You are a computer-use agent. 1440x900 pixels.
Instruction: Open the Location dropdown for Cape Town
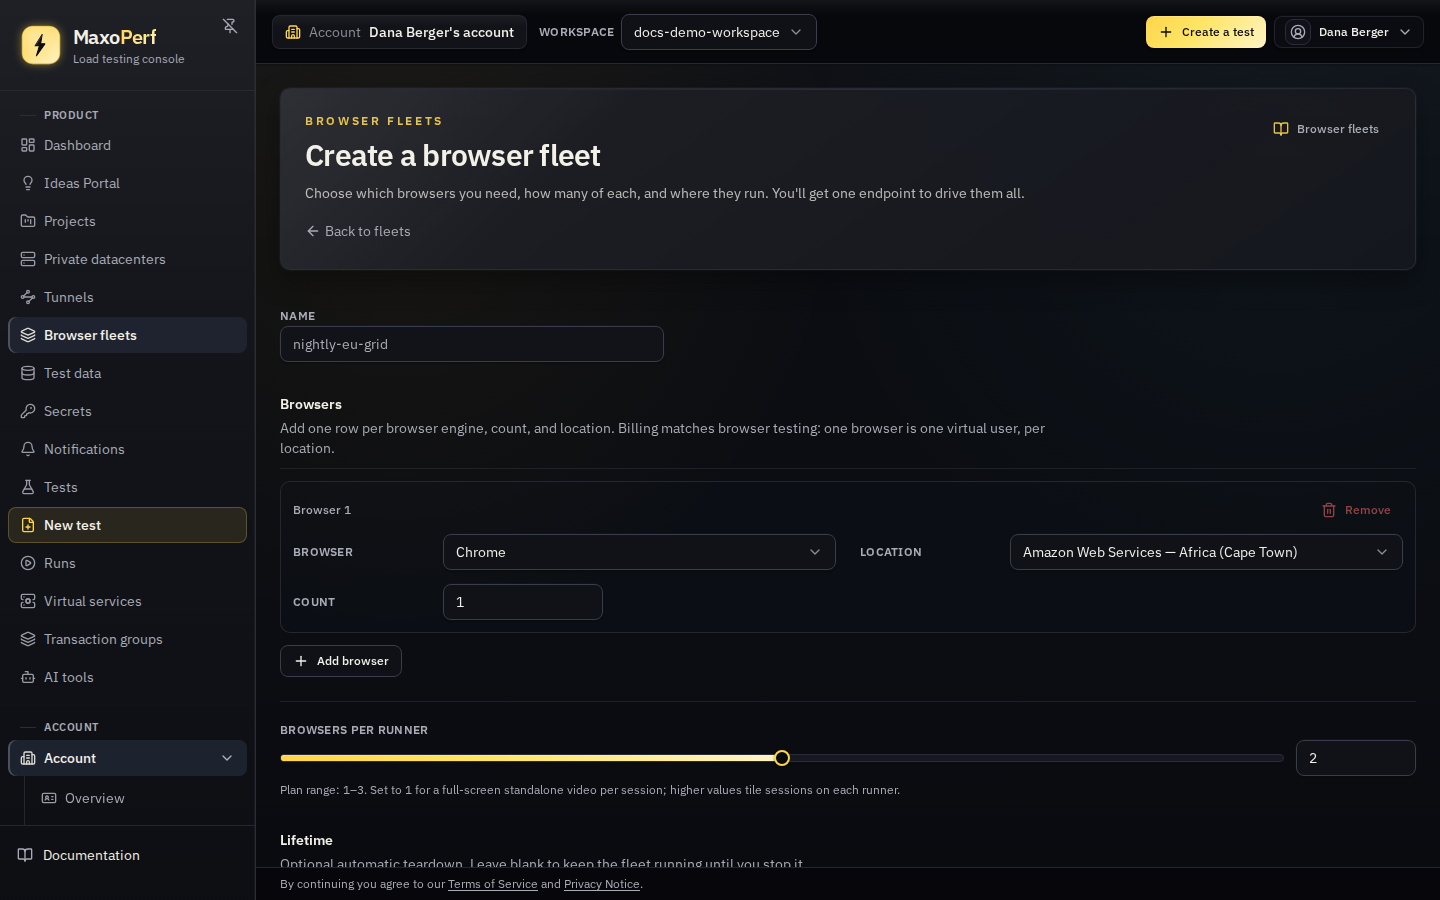[1206, 552]
